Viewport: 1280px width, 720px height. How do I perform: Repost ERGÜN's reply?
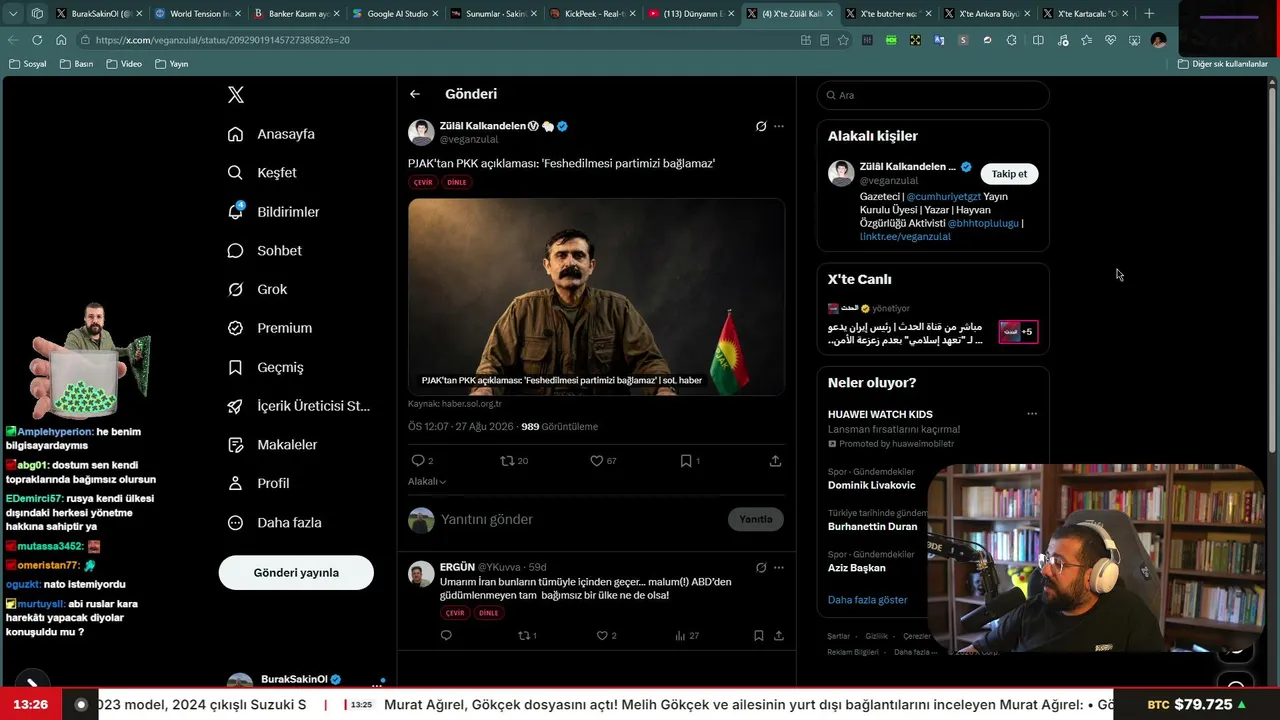(523, 635)
